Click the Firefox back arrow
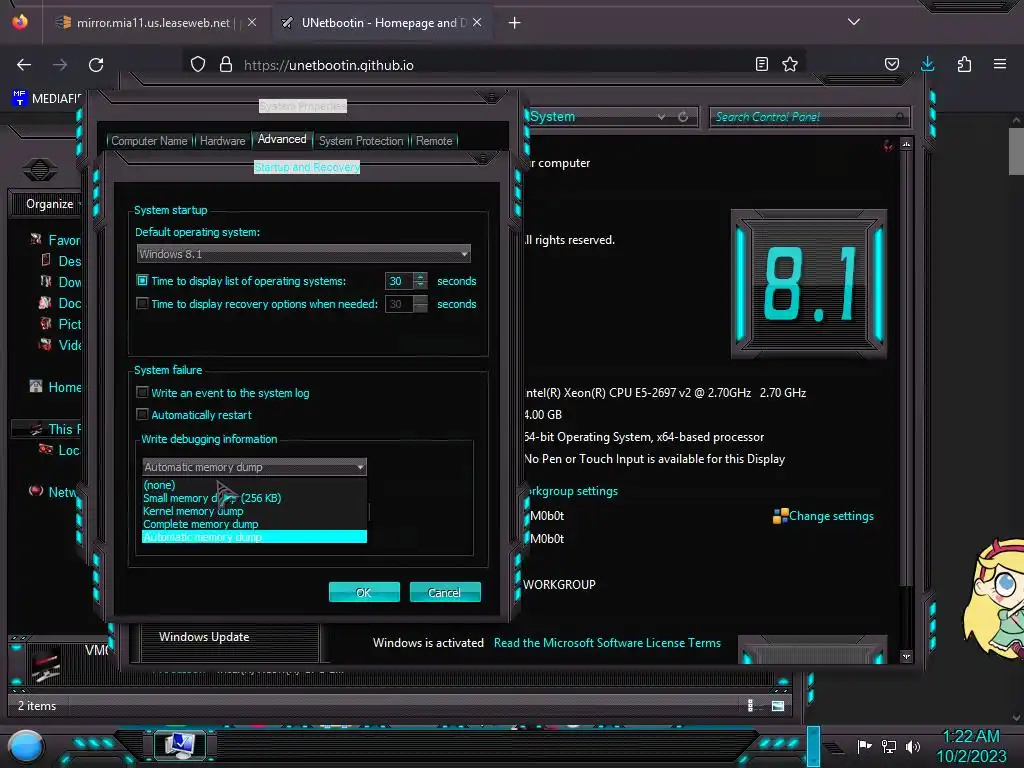The height and width of the screenshot is (768, 1024). coord(24,65)
